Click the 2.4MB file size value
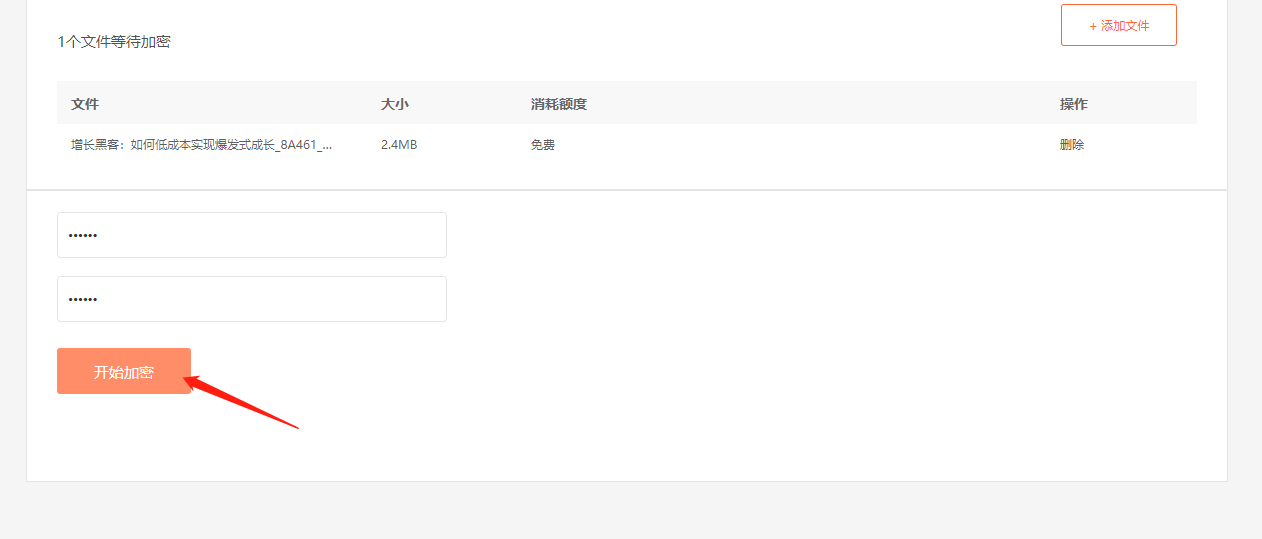Screen dimensions: 1262x539 (x=399, y=144)
